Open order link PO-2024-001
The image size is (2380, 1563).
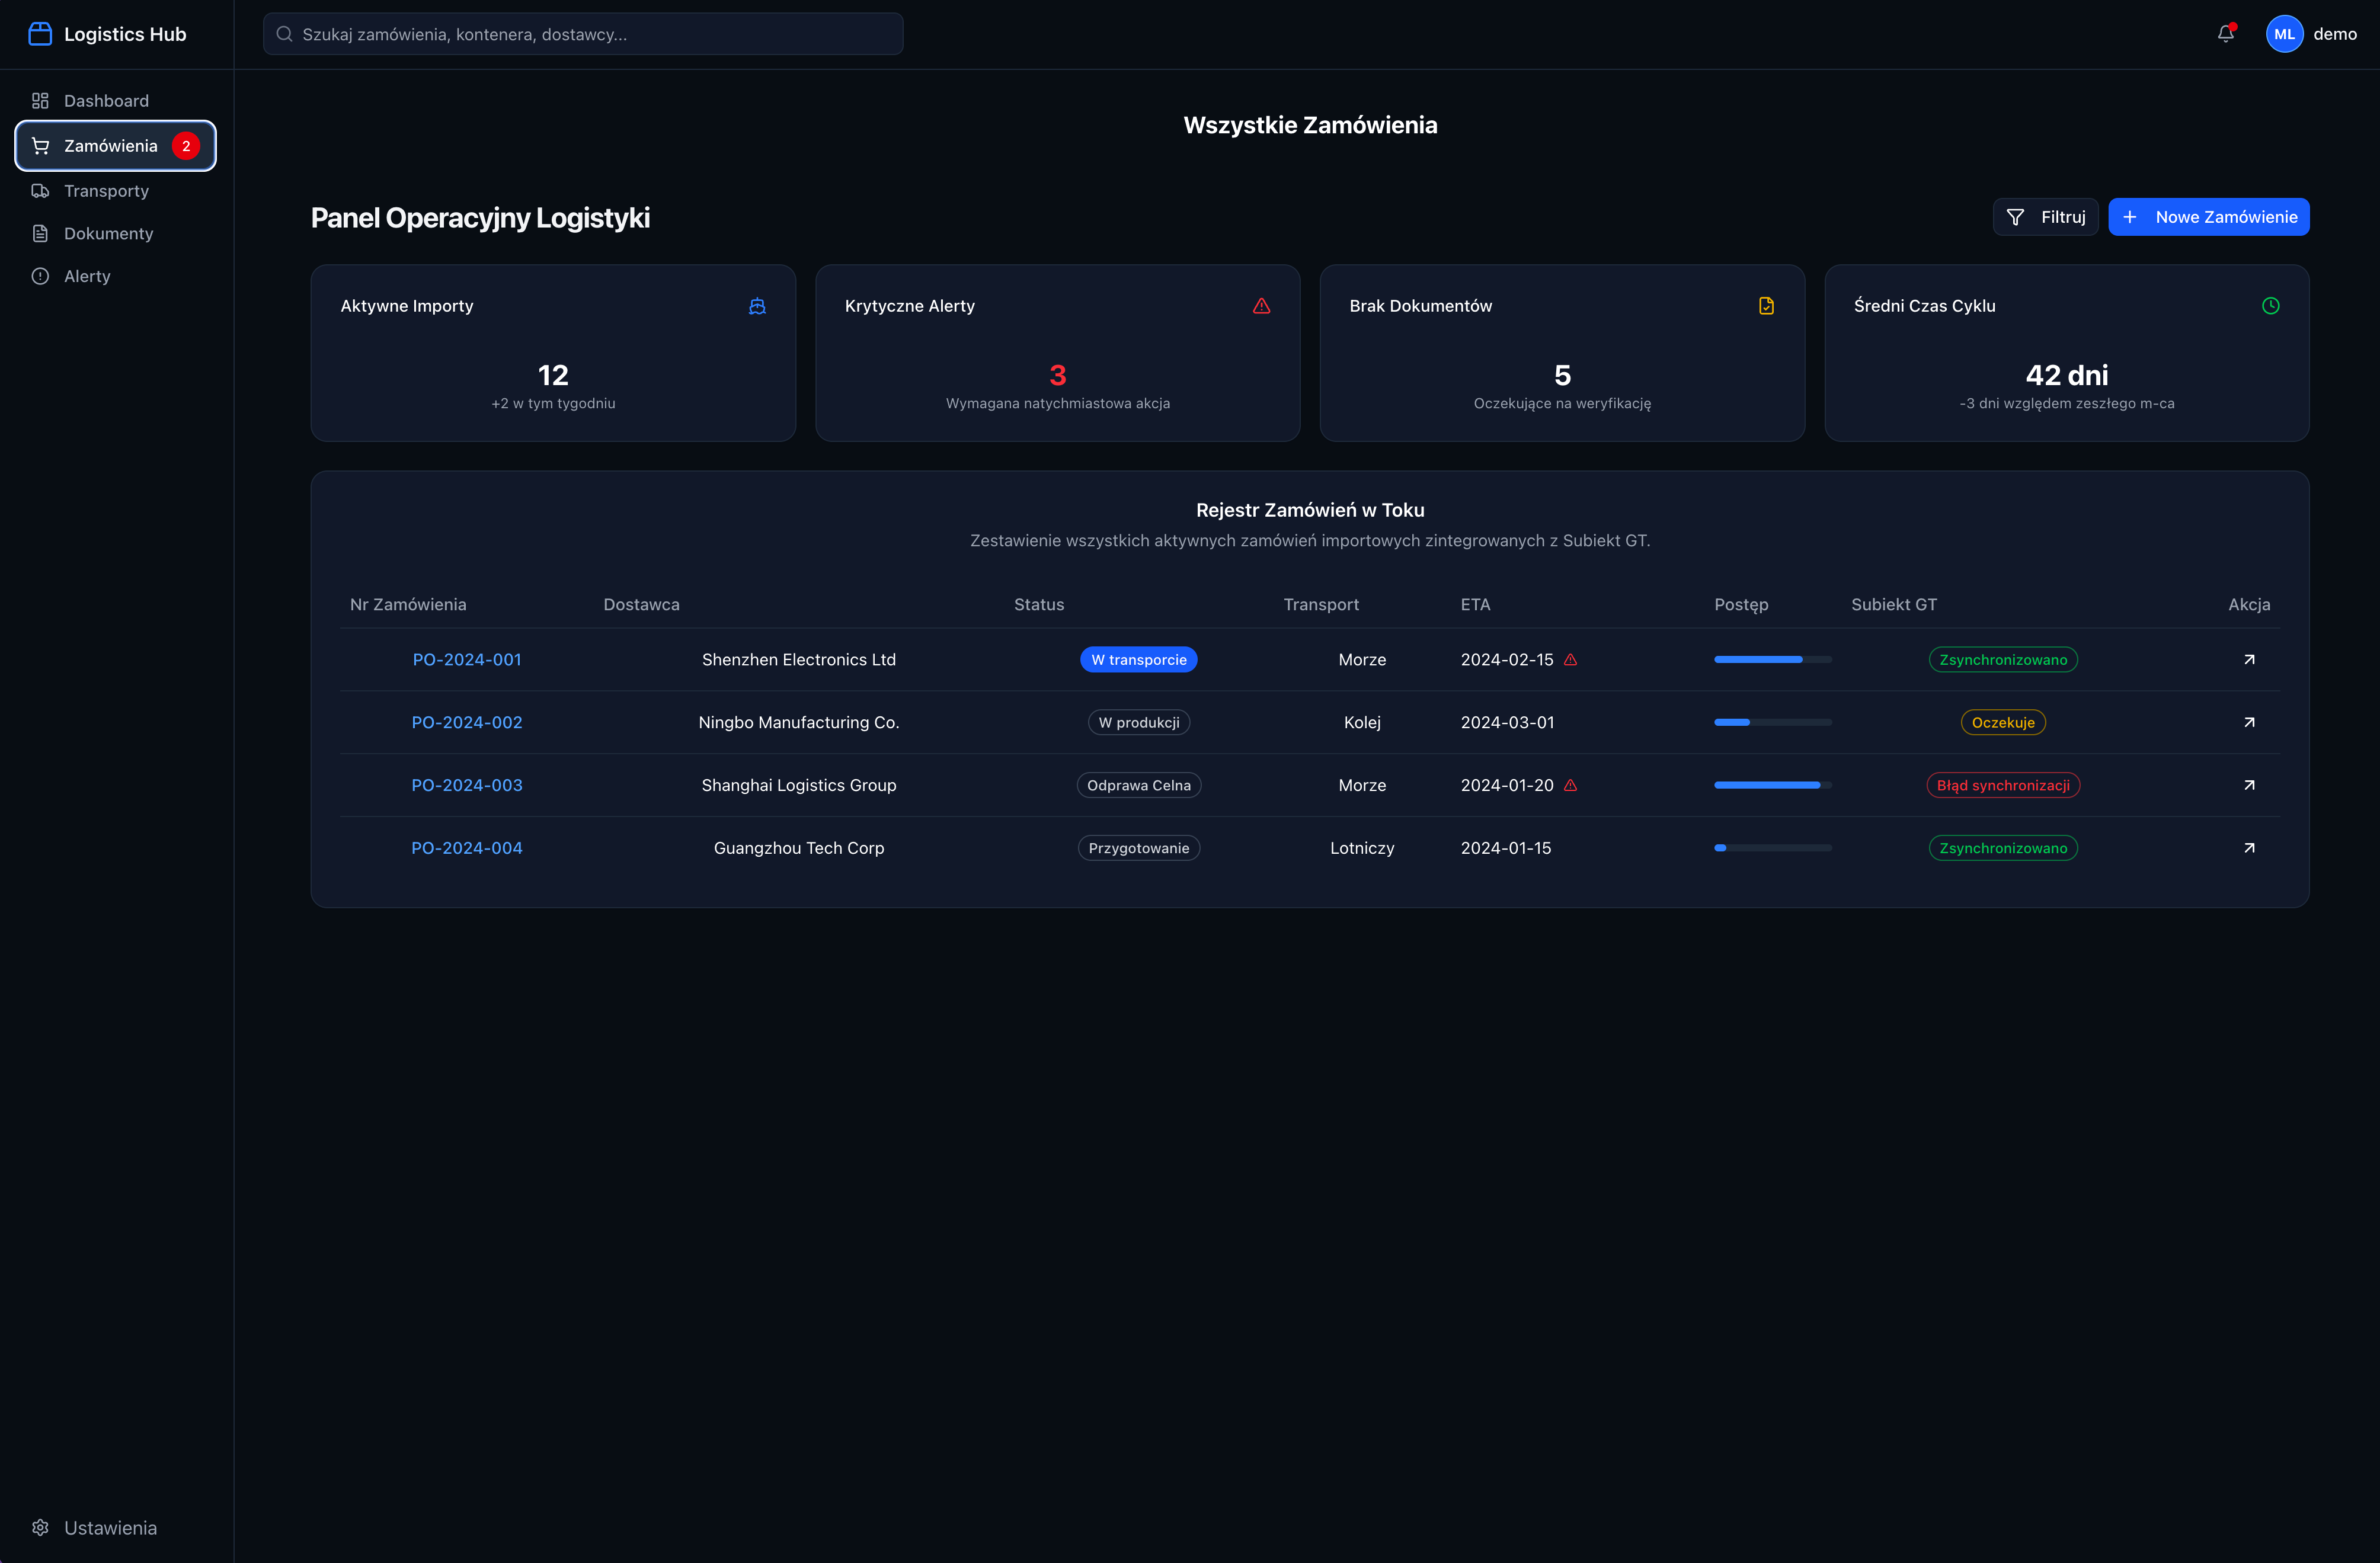point(467,659)
